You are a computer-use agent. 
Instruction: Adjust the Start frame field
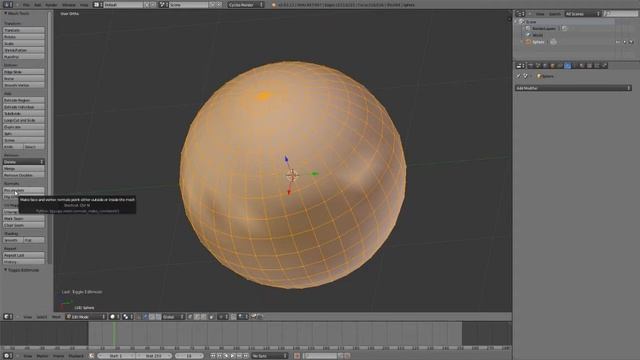(x=117, y=356)
